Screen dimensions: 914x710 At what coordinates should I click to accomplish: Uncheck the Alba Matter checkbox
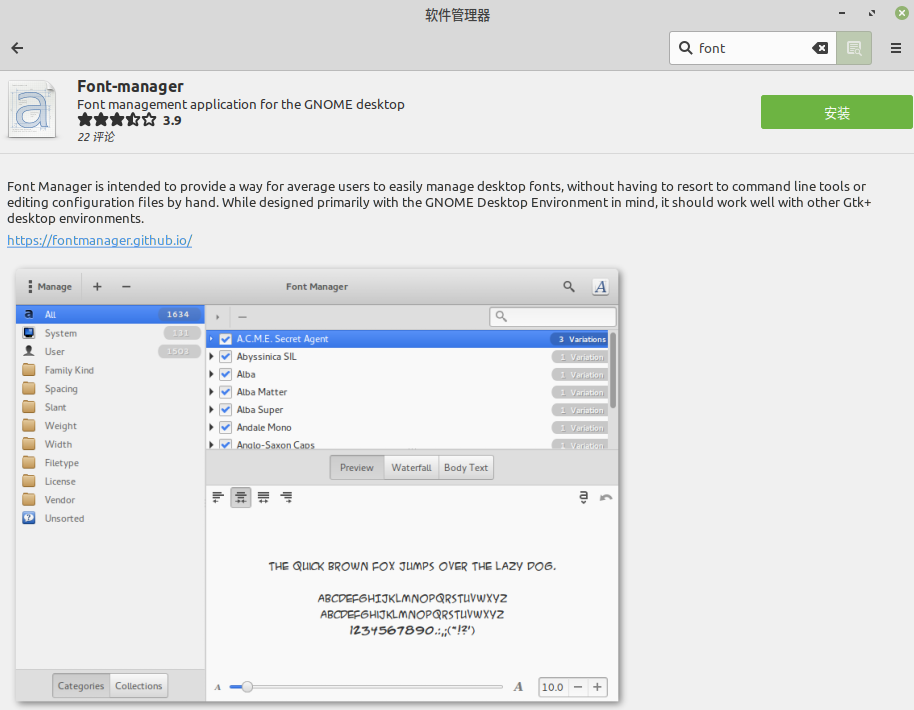[x=226, y=392]
